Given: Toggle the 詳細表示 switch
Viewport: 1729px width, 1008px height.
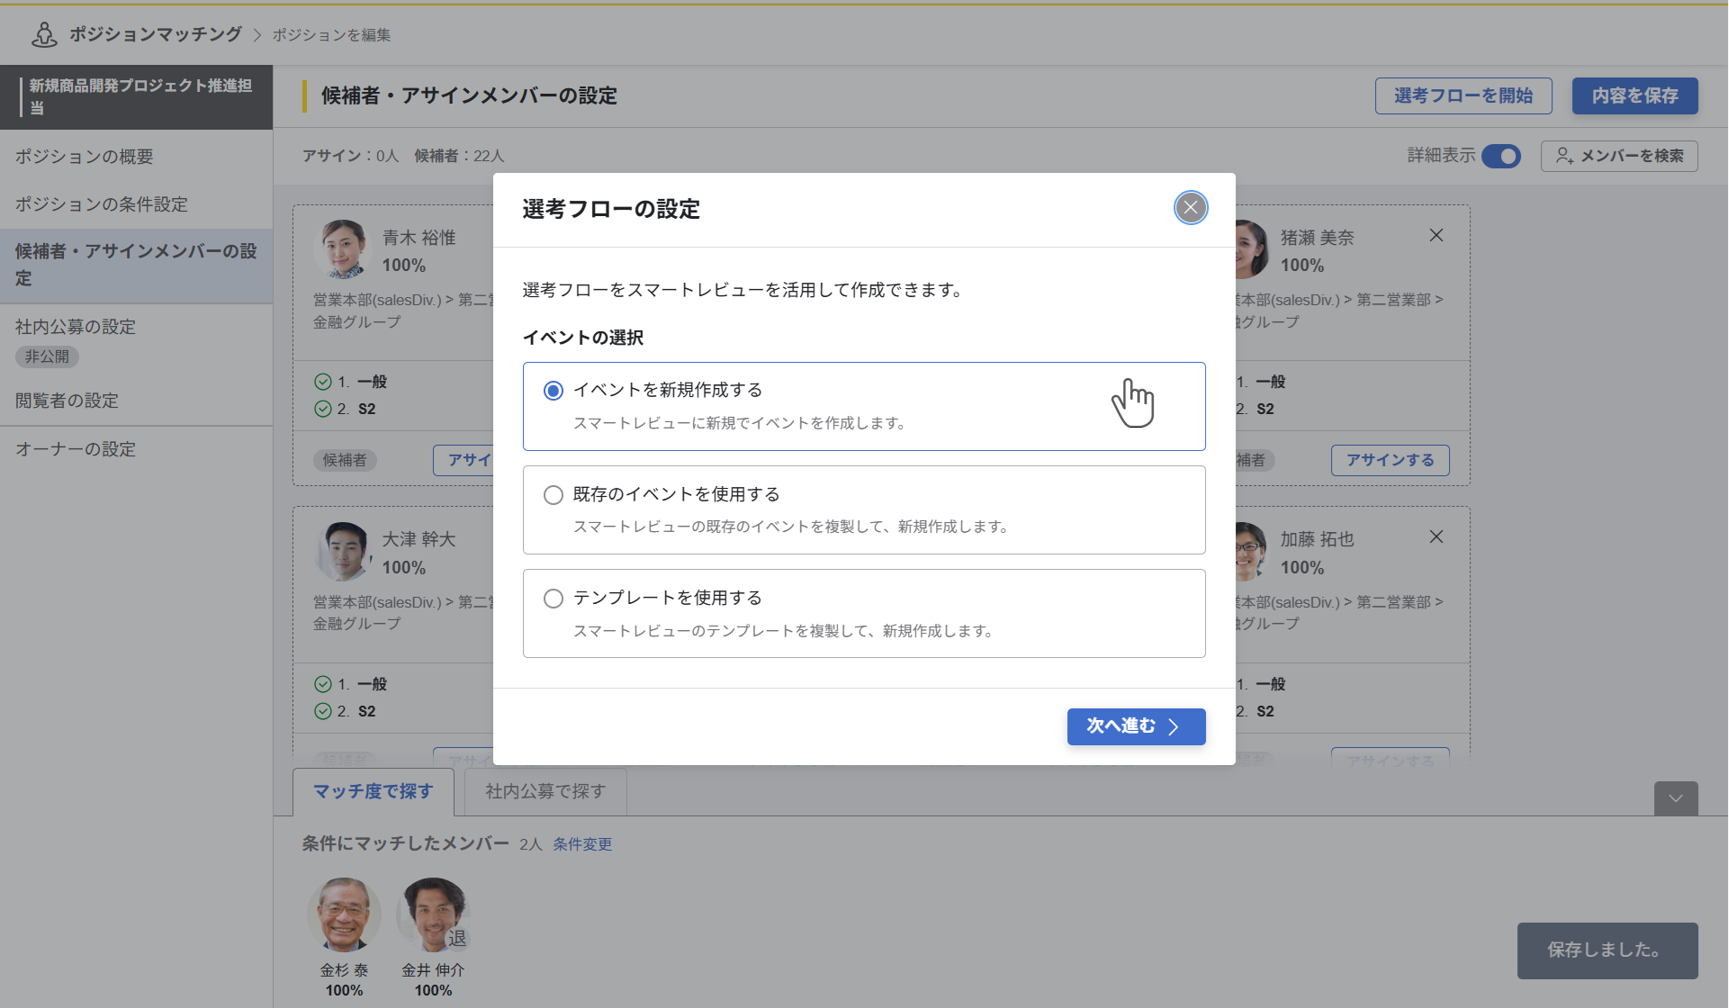Looking at the screenshot, I should tap(1500, 156).
